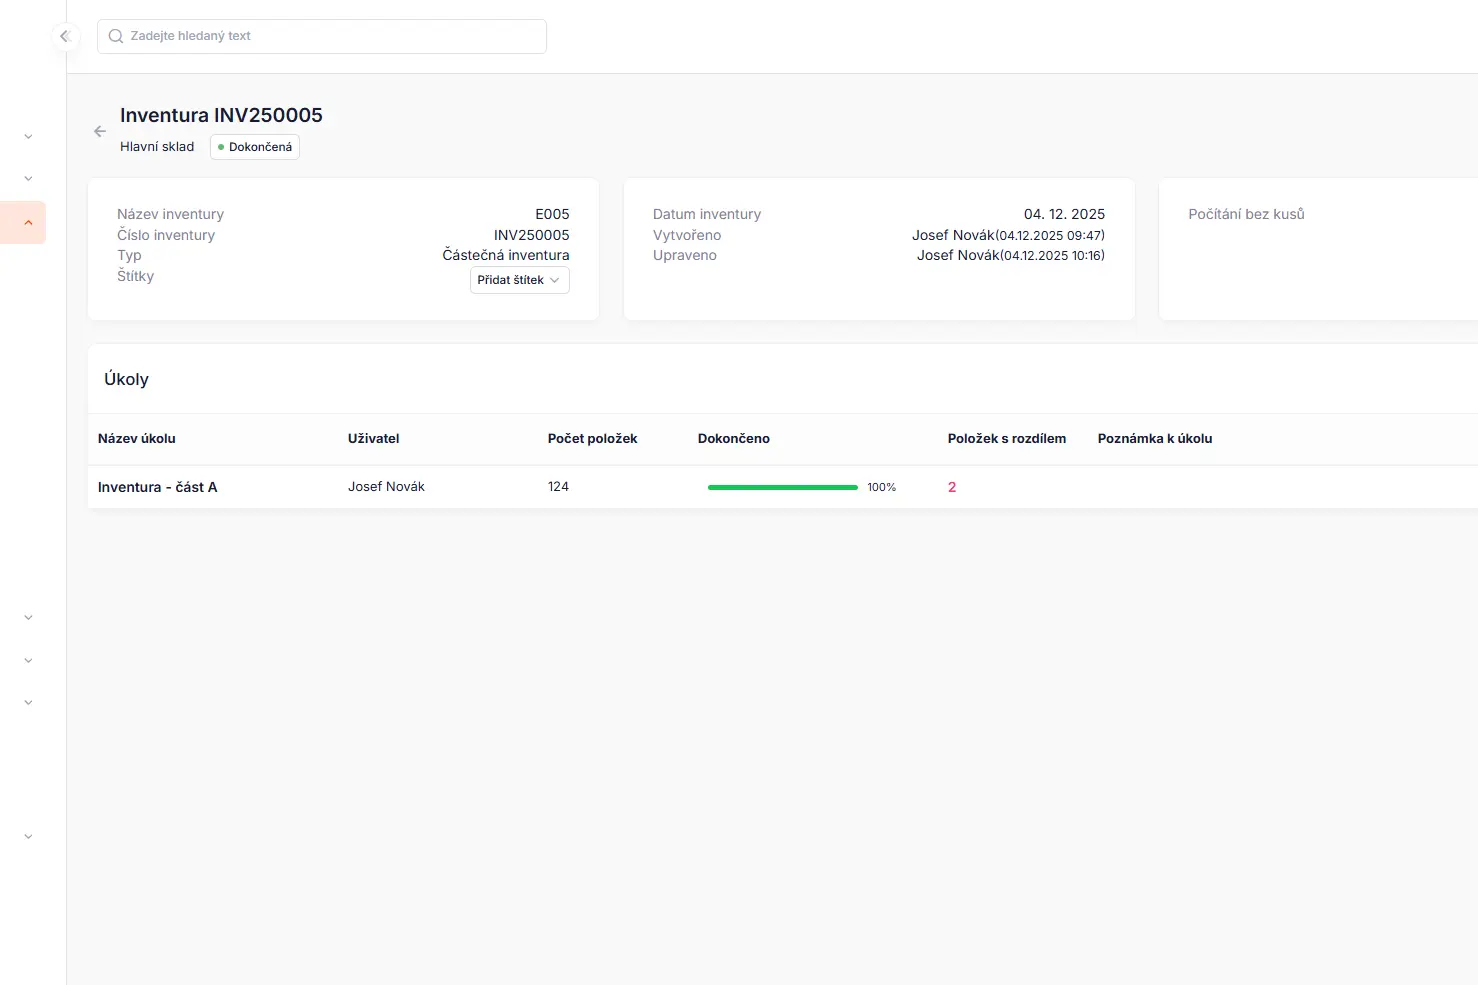Click Josef Novák in the Uživatel column

point(386,486)
